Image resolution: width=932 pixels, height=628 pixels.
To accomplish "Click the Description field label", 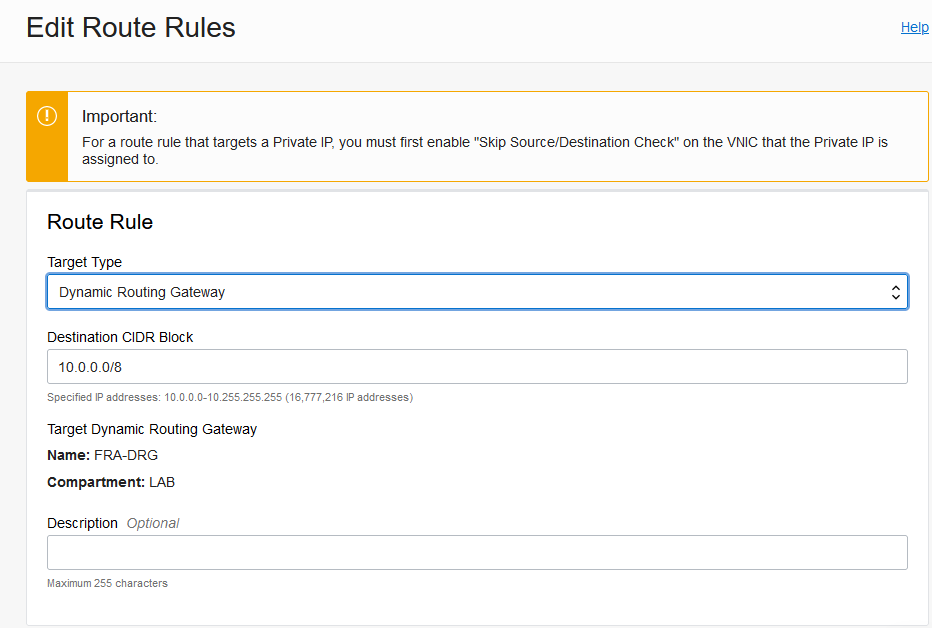I will point(82,523).
